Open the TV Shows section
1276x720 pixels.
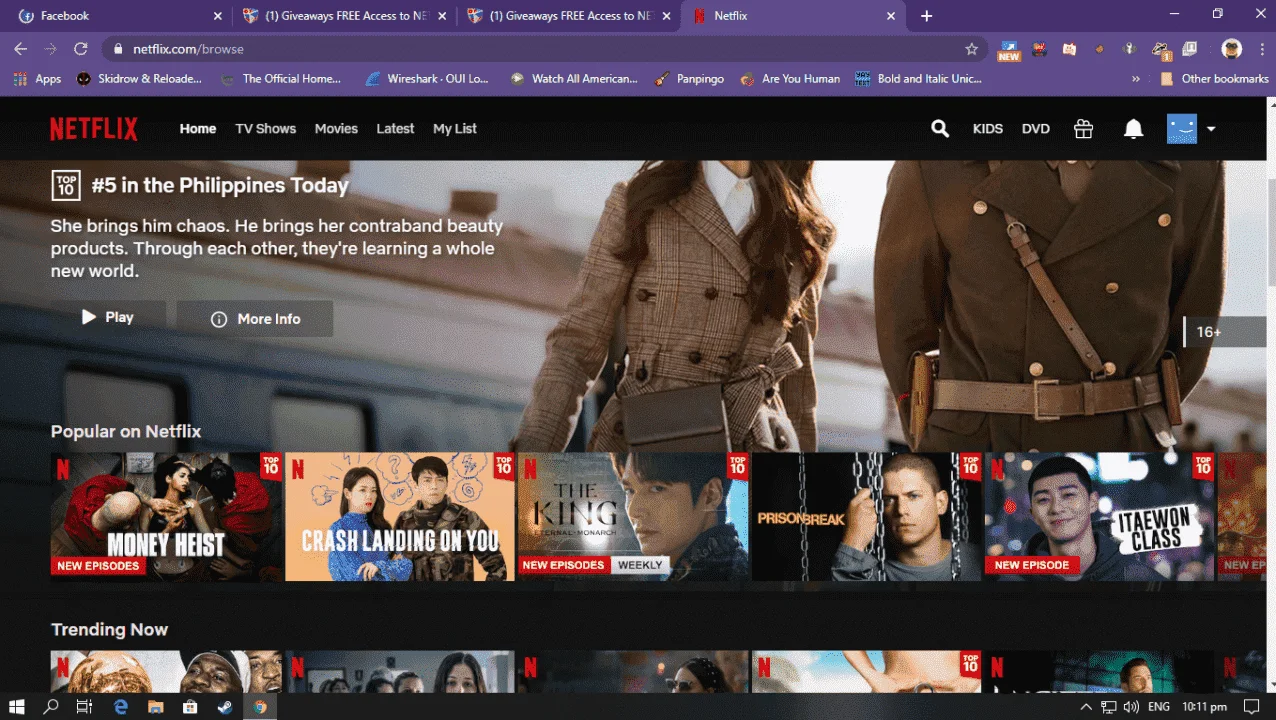(266, 128)
